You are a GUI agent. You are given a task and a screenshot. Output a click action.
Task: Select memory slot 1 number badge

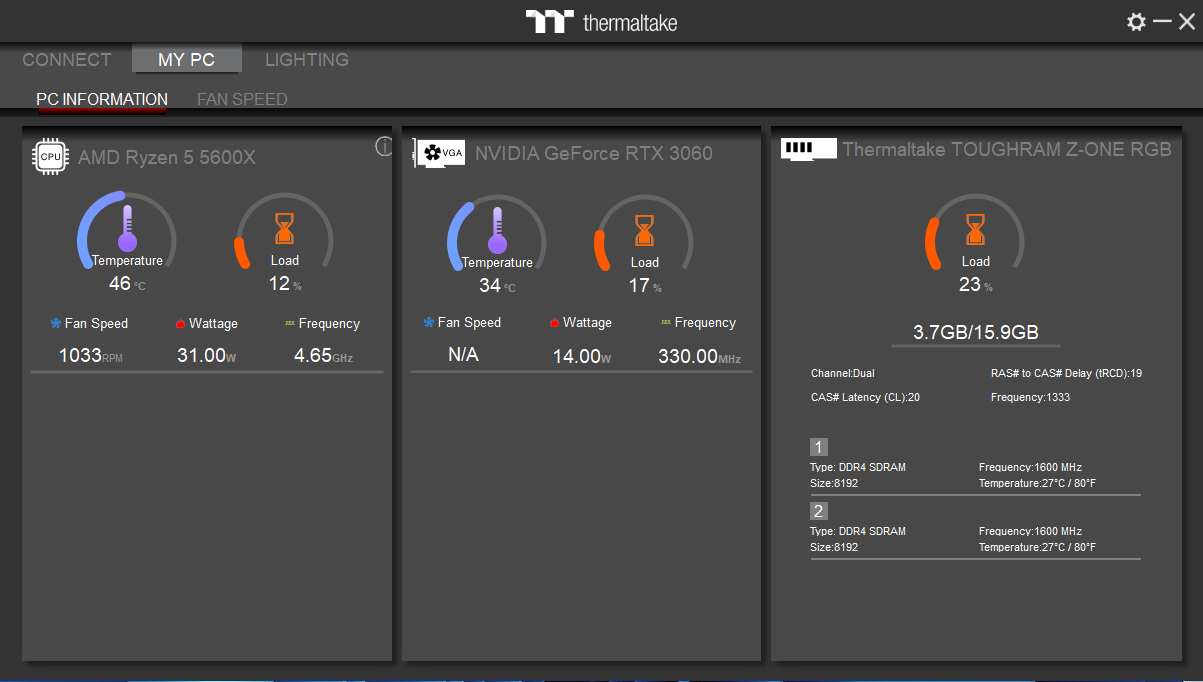(x=818, y=447)
